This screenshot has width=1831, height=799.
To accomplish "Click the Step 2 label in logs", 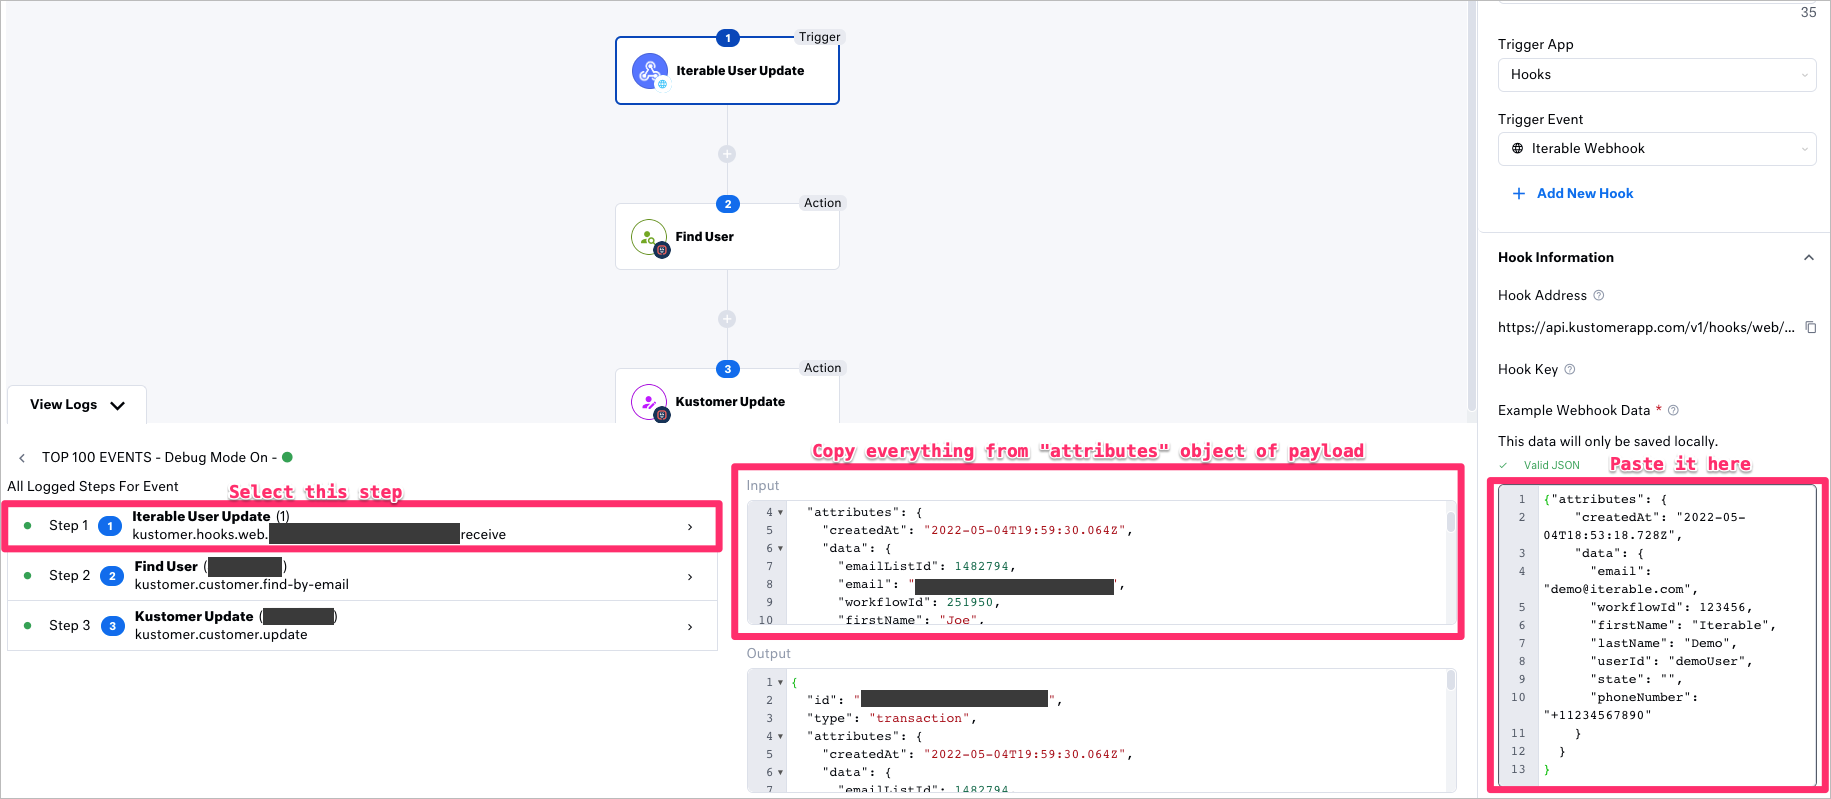I will tap(69, 576).
